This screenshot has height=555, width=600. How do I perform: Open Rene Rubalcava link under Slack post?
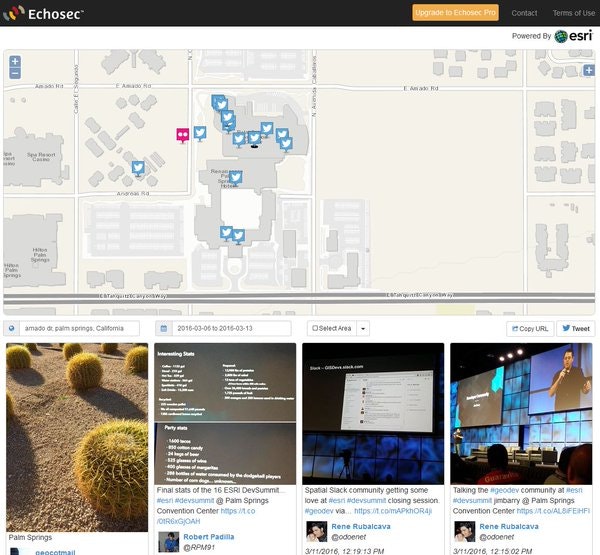click(x=361, y=526)
